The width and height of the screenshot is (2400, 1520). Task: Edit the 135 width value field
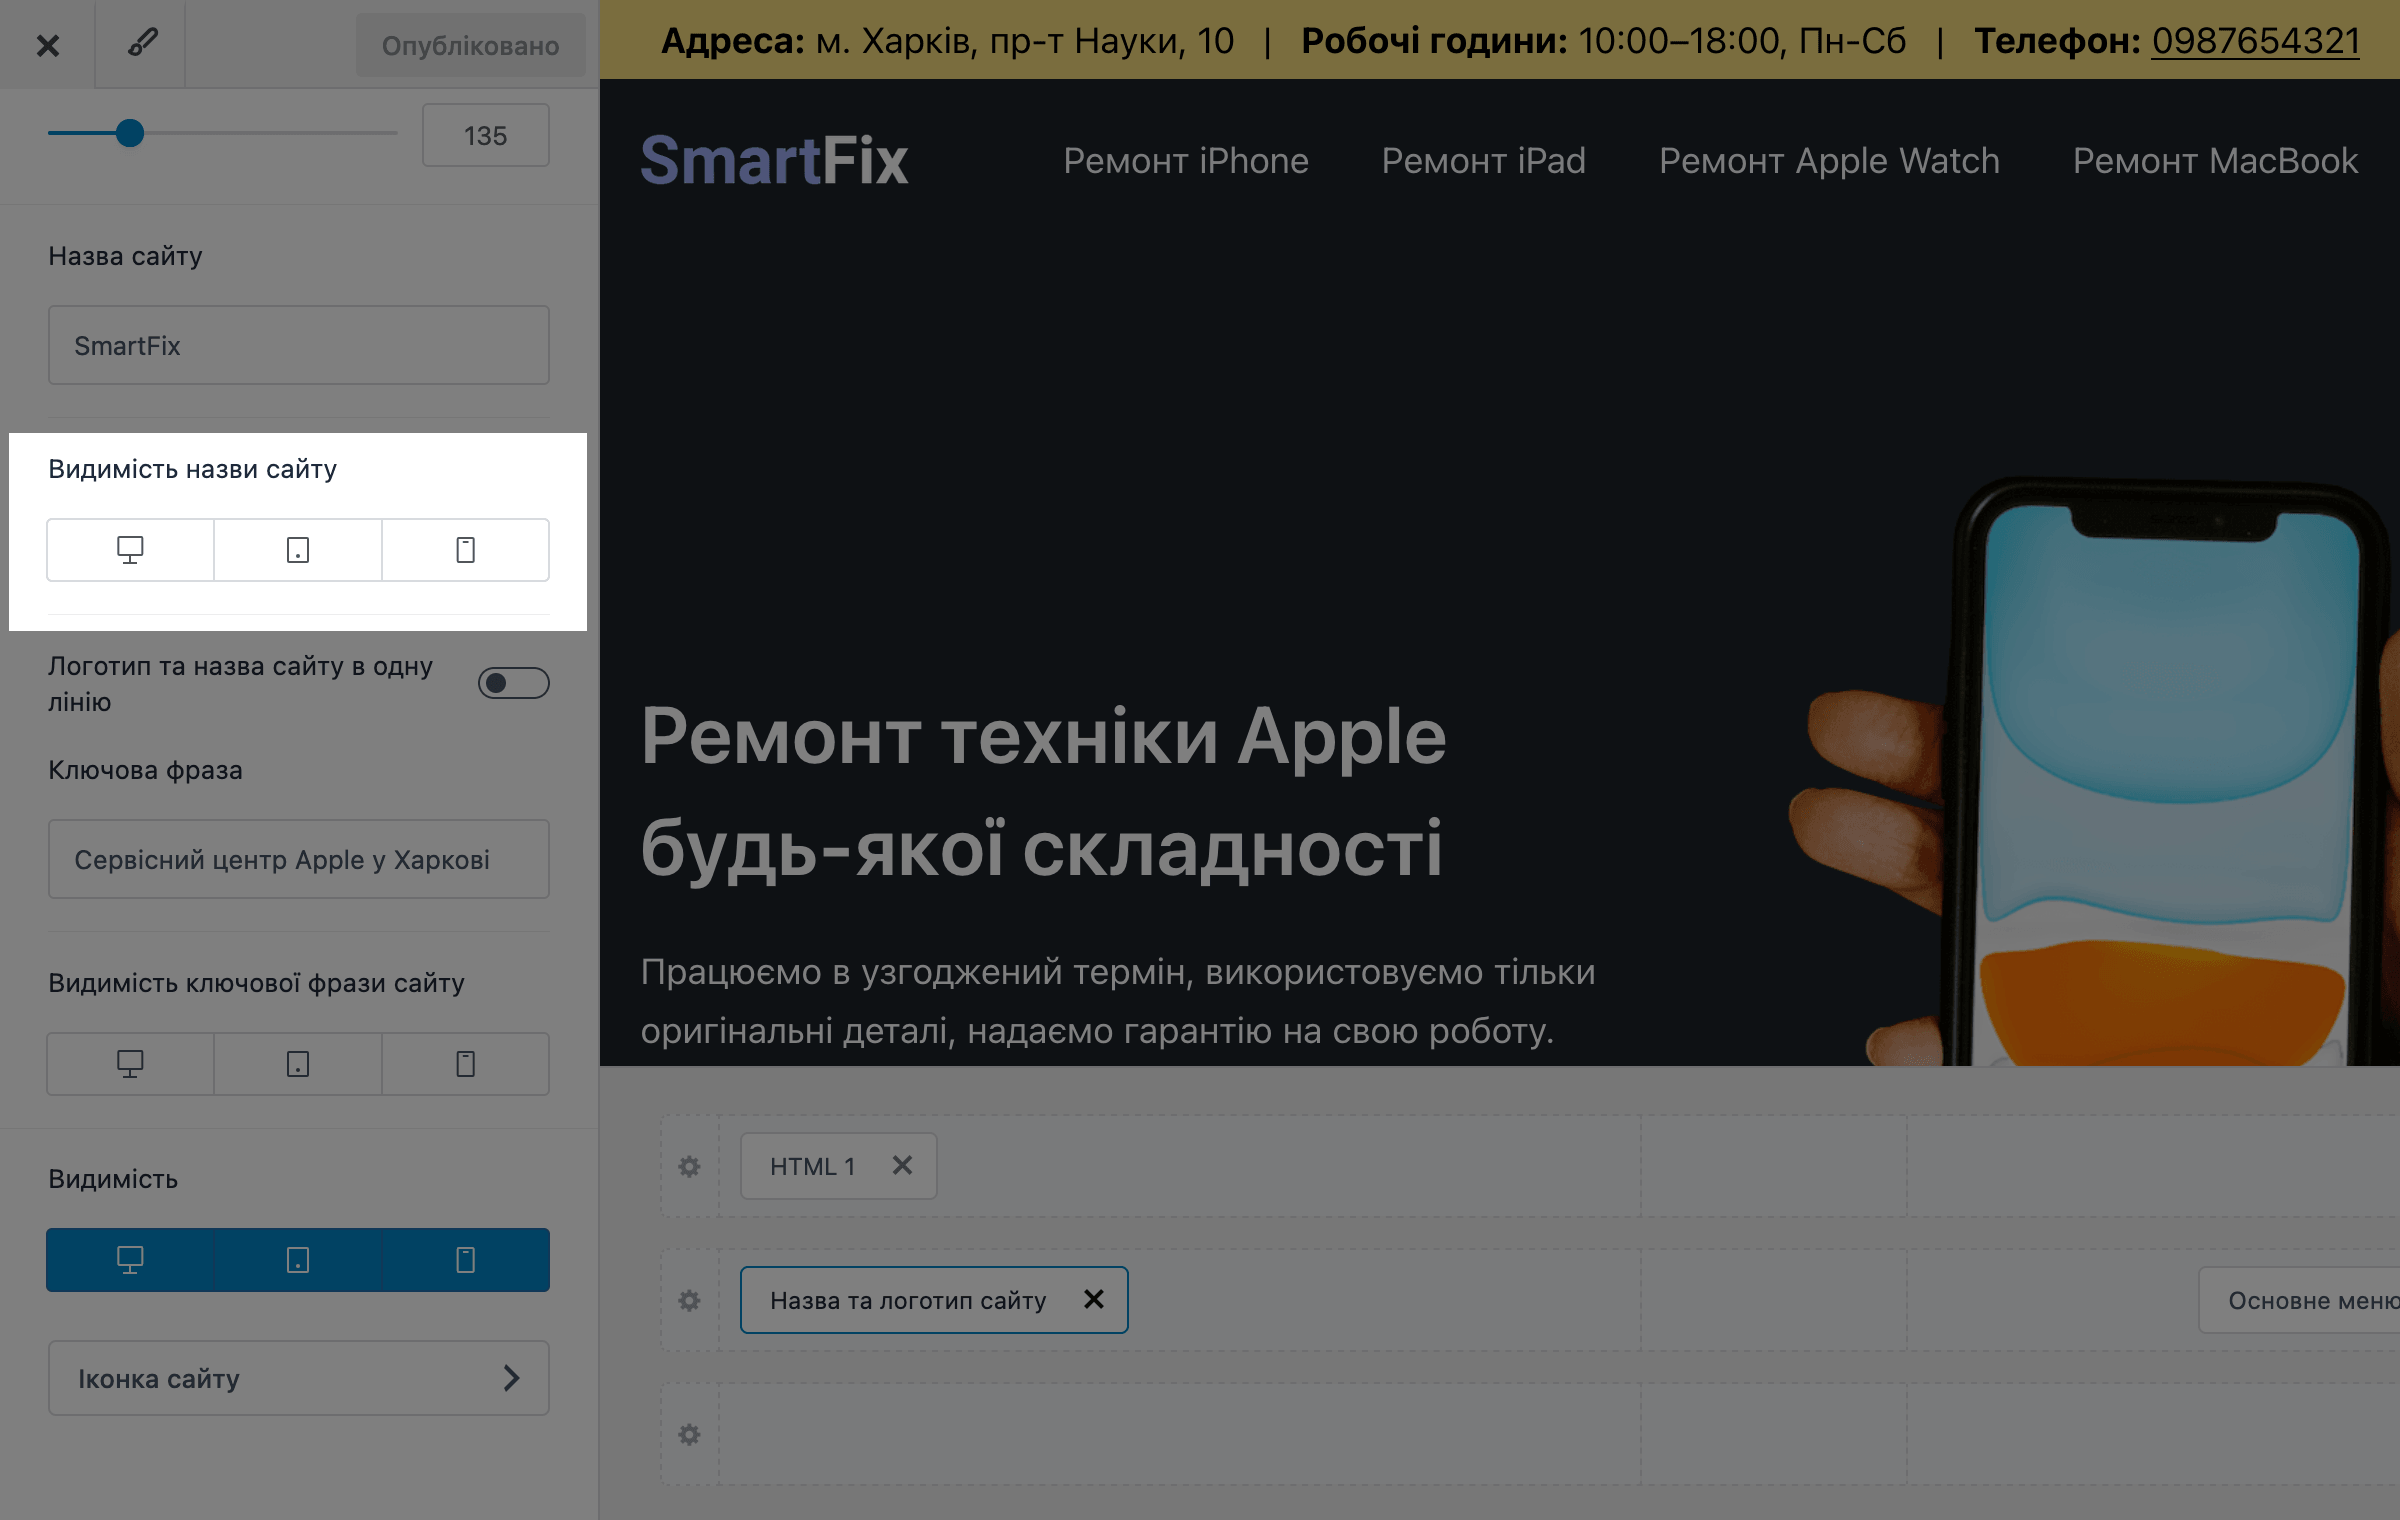click(485, 135)
